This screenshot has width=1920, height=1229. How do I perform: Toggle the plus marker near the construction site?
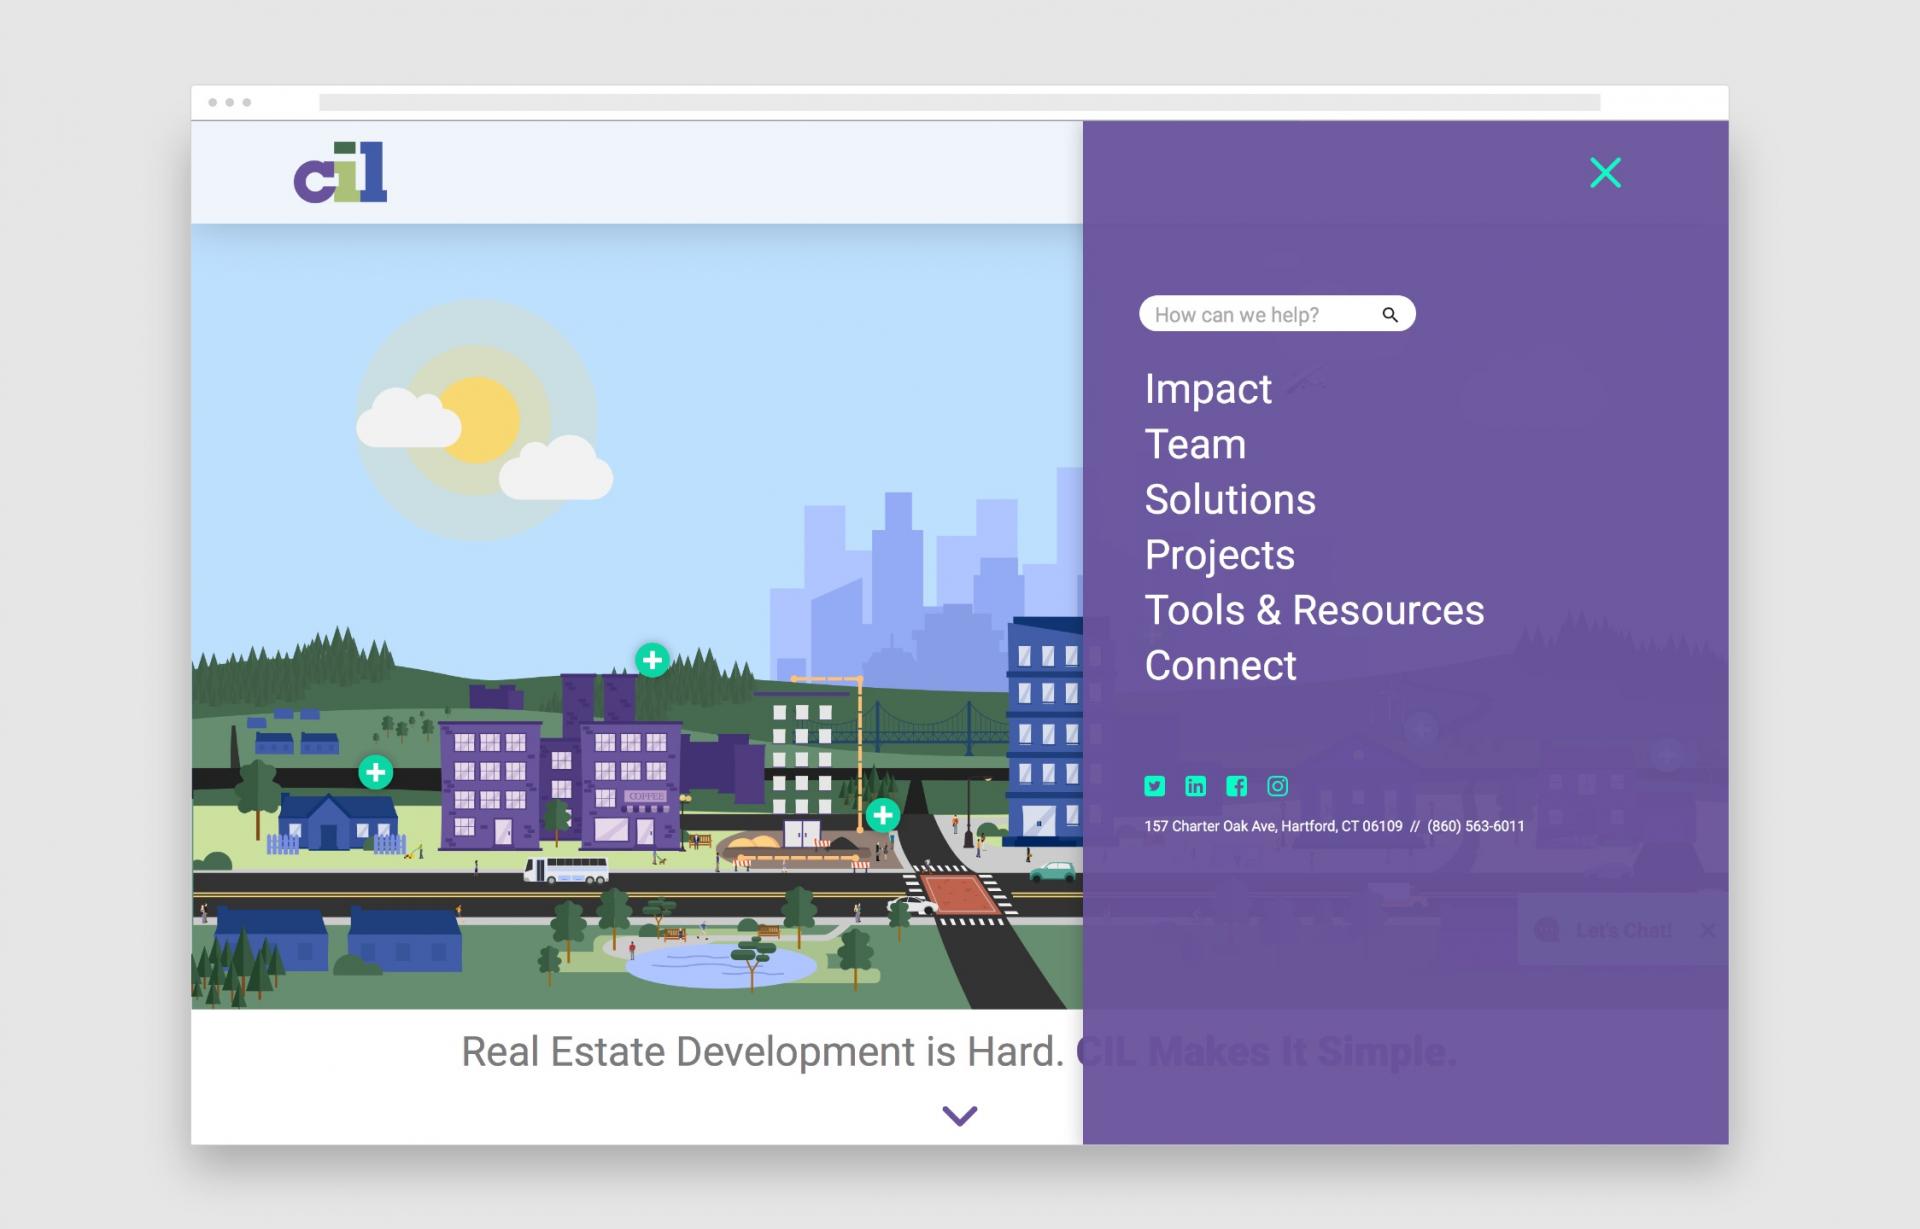coord(883,815)
